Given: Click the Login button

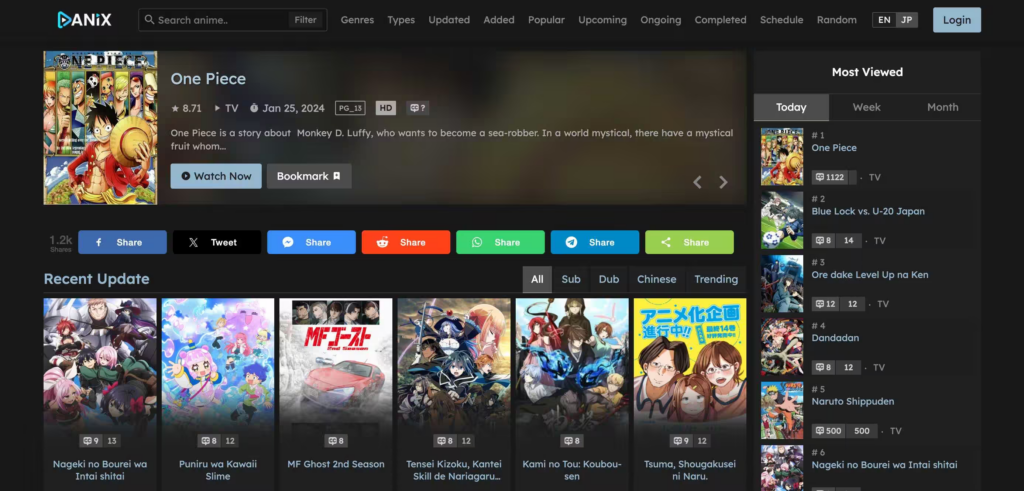Looking at the screenshot, I should click(x=957, y=20).
